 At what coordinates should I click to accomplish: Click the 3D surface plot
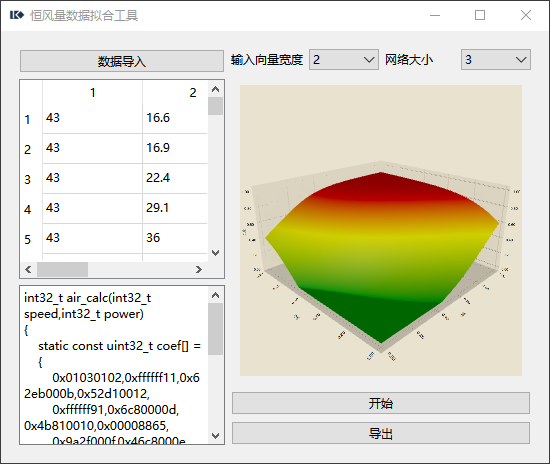[x=381, y=230]
